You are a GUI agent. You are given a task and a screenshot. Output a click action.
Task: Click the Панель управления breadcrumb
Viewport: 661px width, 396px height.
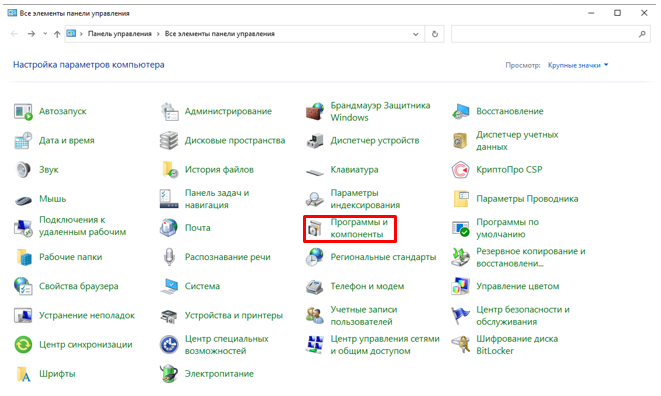(x=120, y=34)
